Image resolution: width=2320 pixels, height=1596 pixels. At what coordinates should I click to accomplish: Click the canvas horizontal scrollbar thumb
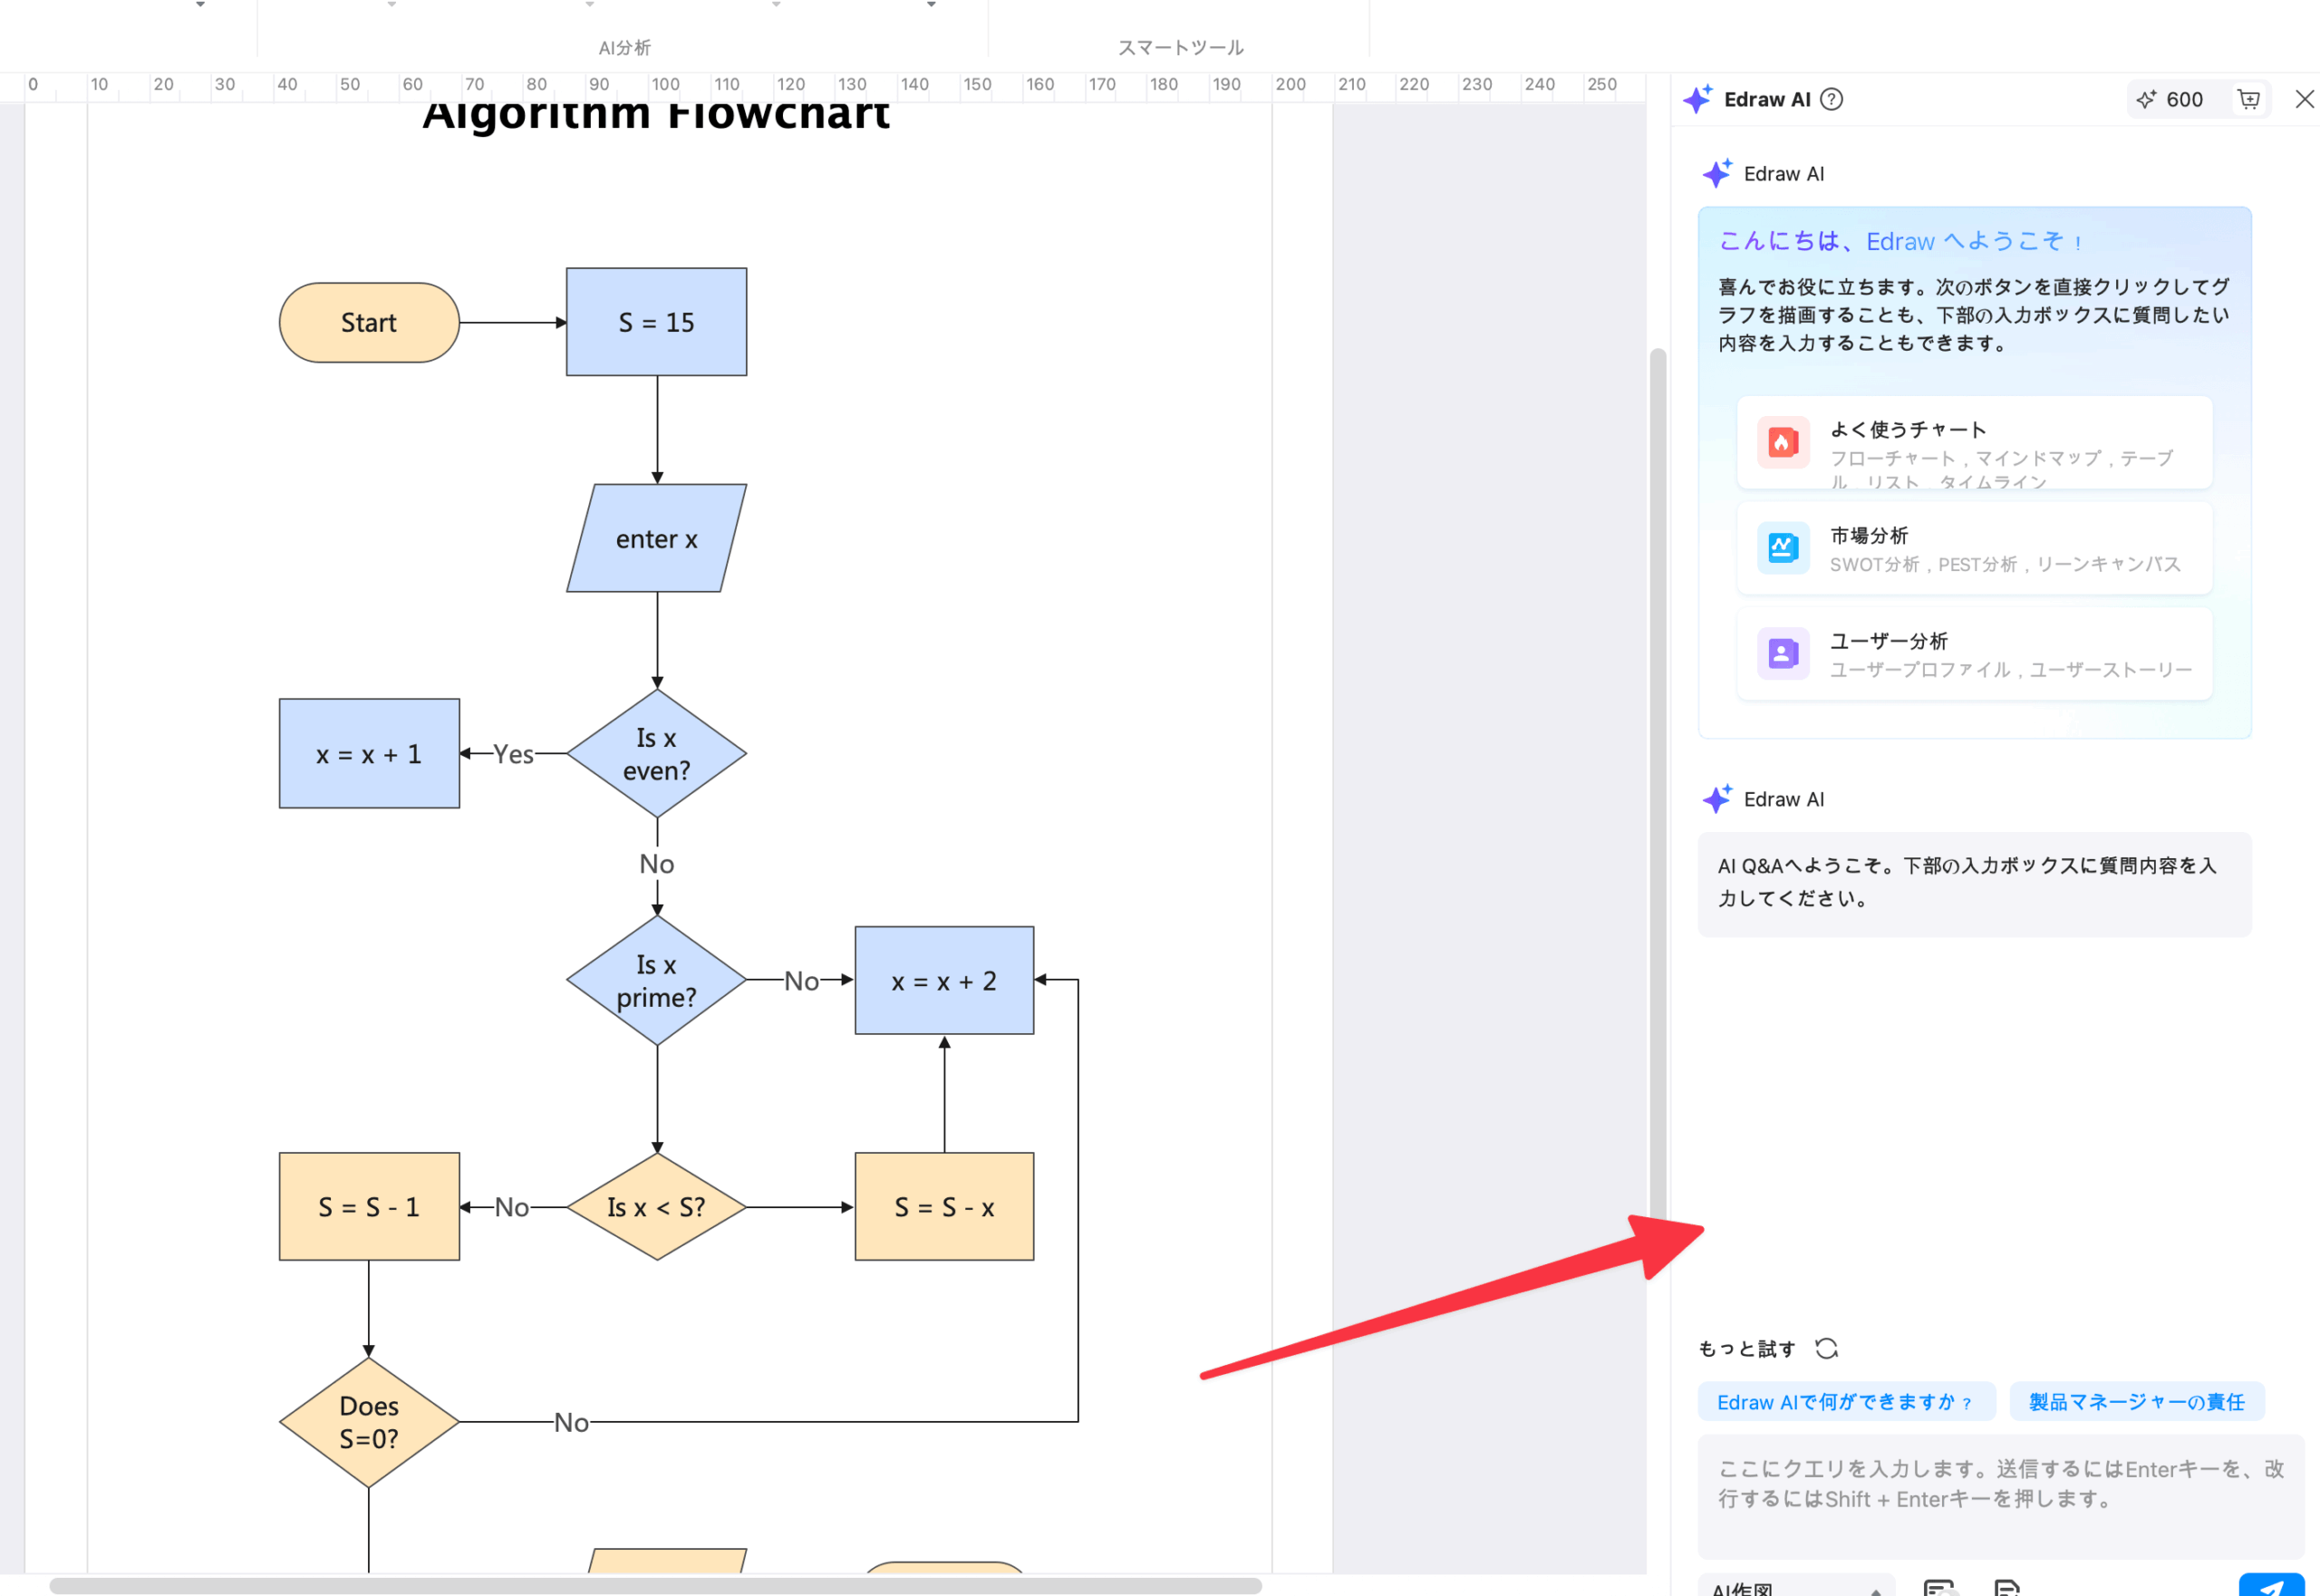pos(655,1586)
